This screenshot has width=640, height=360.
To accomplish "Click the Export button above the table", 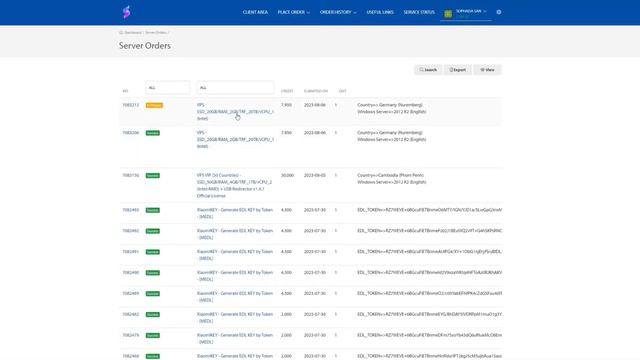I will coord(458,70).
